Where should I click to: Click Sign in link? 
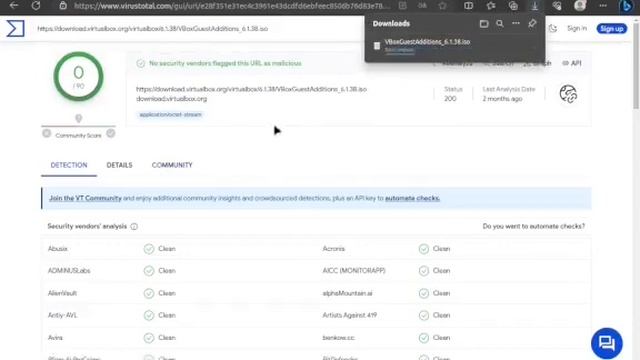(577, 28)
